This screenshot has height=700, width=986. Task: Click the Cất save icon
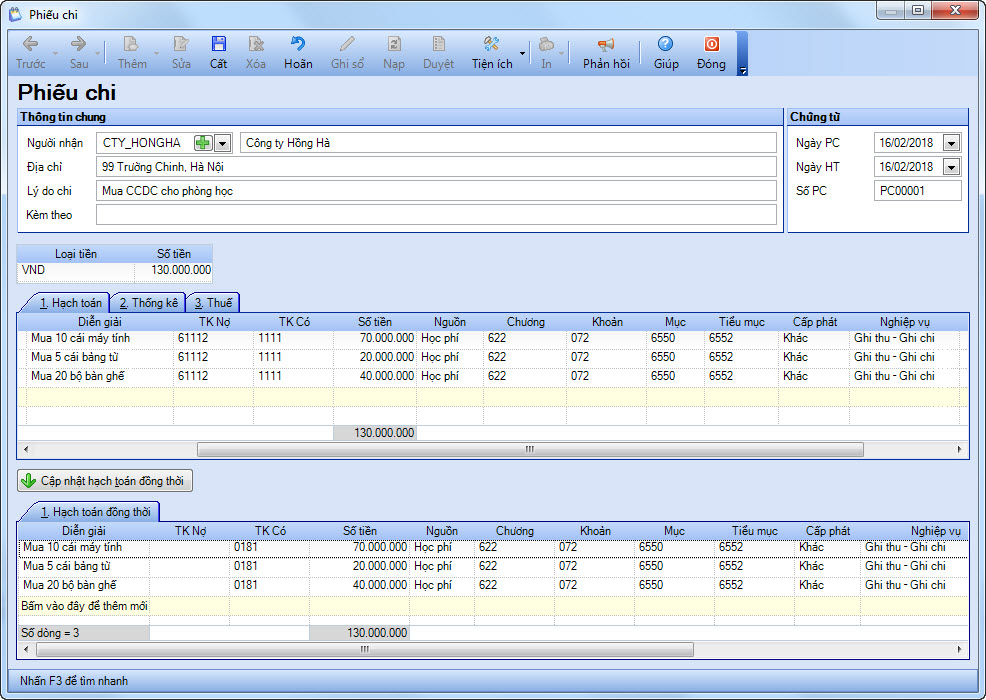[218, 44]
